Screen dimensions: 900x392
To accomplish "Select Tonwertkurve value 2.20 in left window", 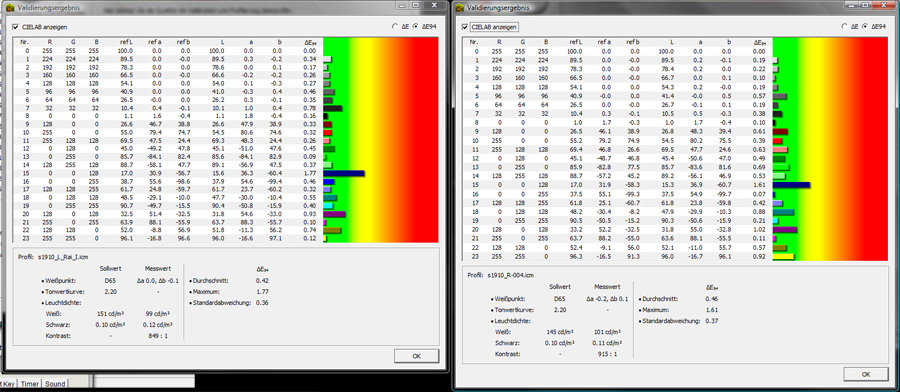I will click(x=111, y=292).
